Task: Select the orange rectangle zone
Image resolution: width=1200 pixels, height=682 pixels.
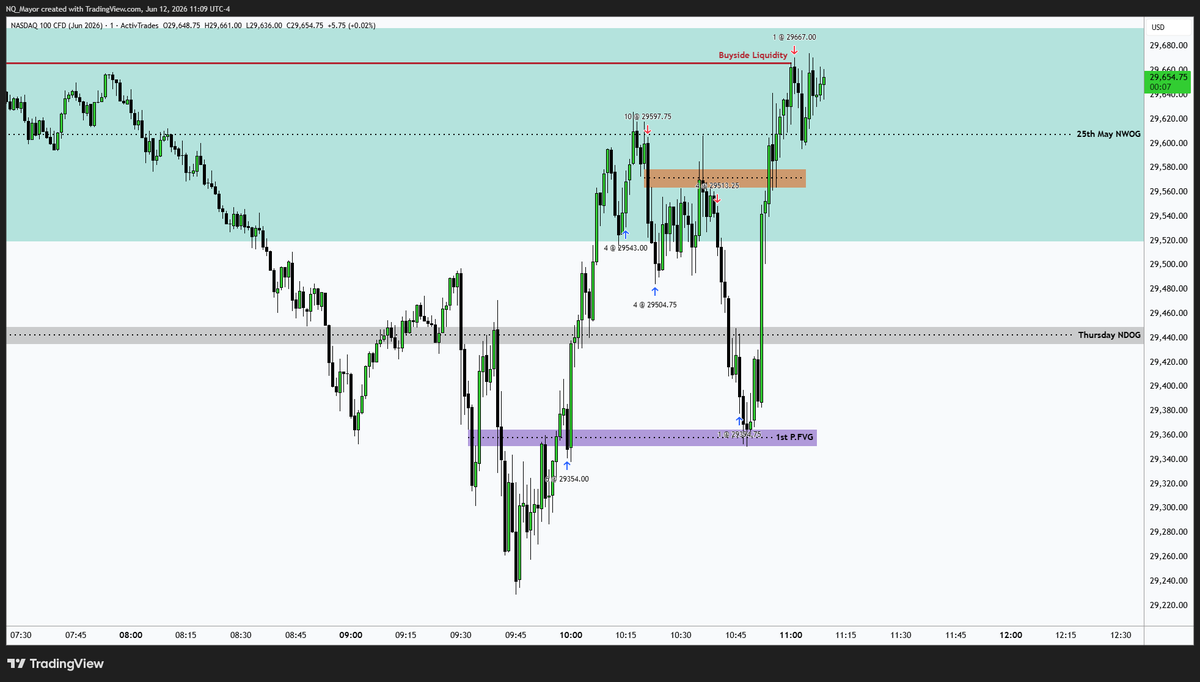Action: (726, 178)
